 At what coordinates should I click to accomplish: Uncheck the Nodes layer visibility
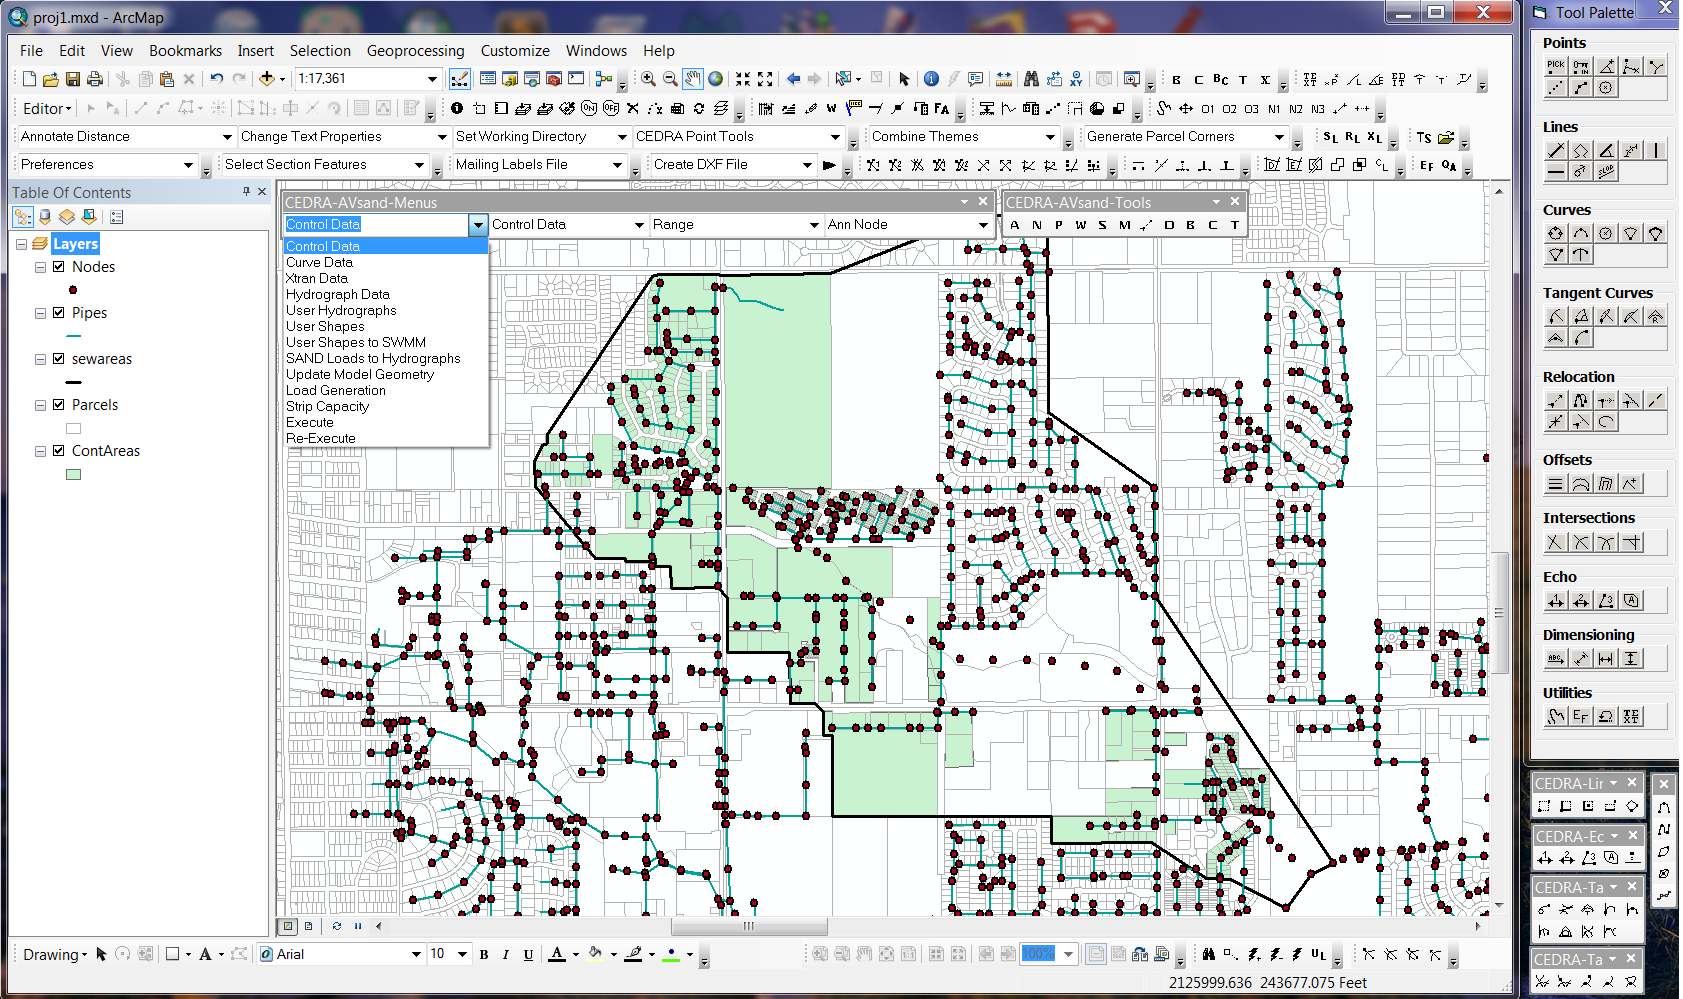point(59,267)
